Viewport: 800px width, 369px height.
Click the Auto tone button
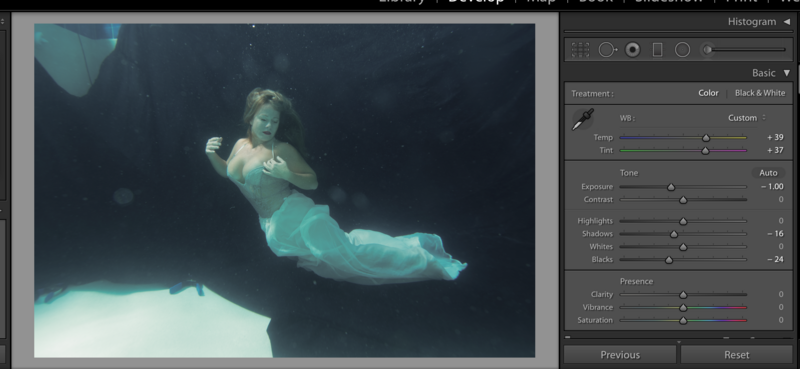click(768, 173)
